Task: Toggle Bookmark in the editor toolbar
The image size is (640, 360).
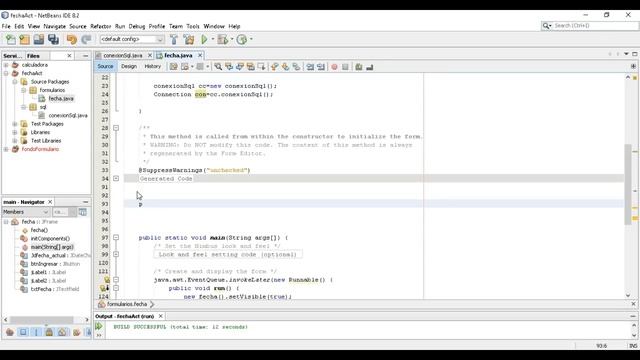Action: 296,67
